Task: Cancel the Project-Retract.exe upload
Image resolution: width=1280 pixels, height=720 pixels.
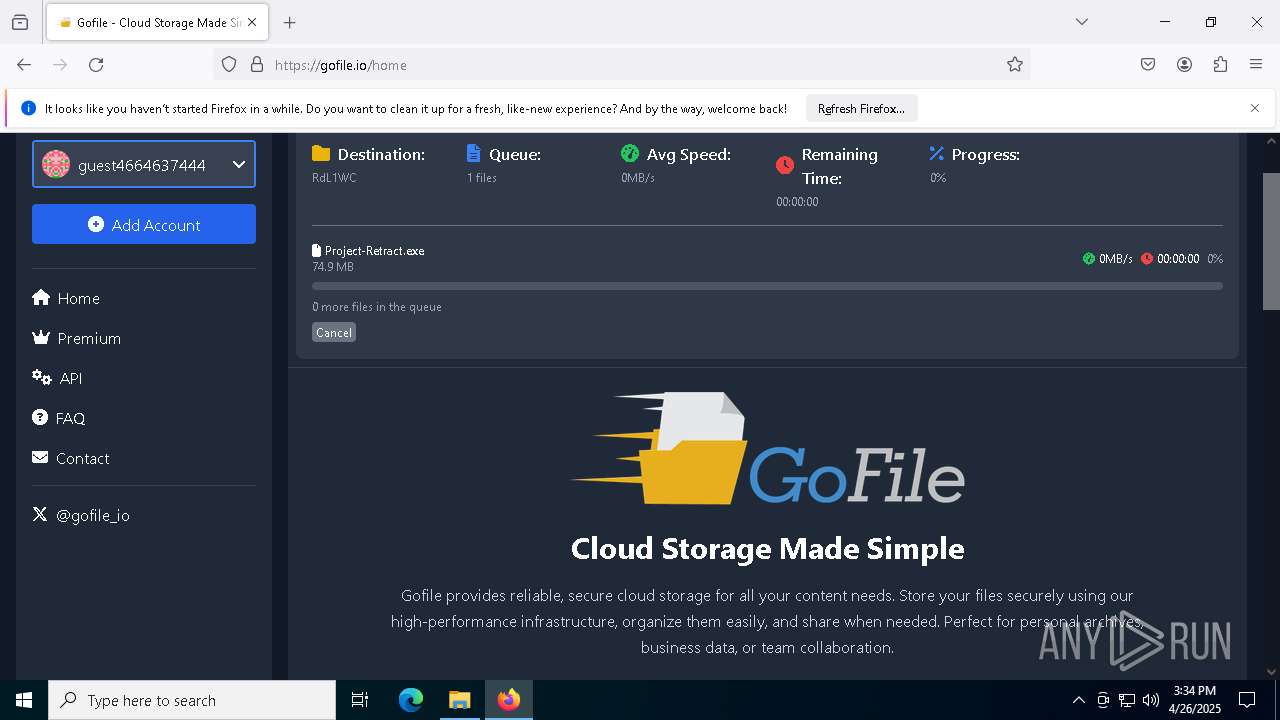Action: [334, 333]
